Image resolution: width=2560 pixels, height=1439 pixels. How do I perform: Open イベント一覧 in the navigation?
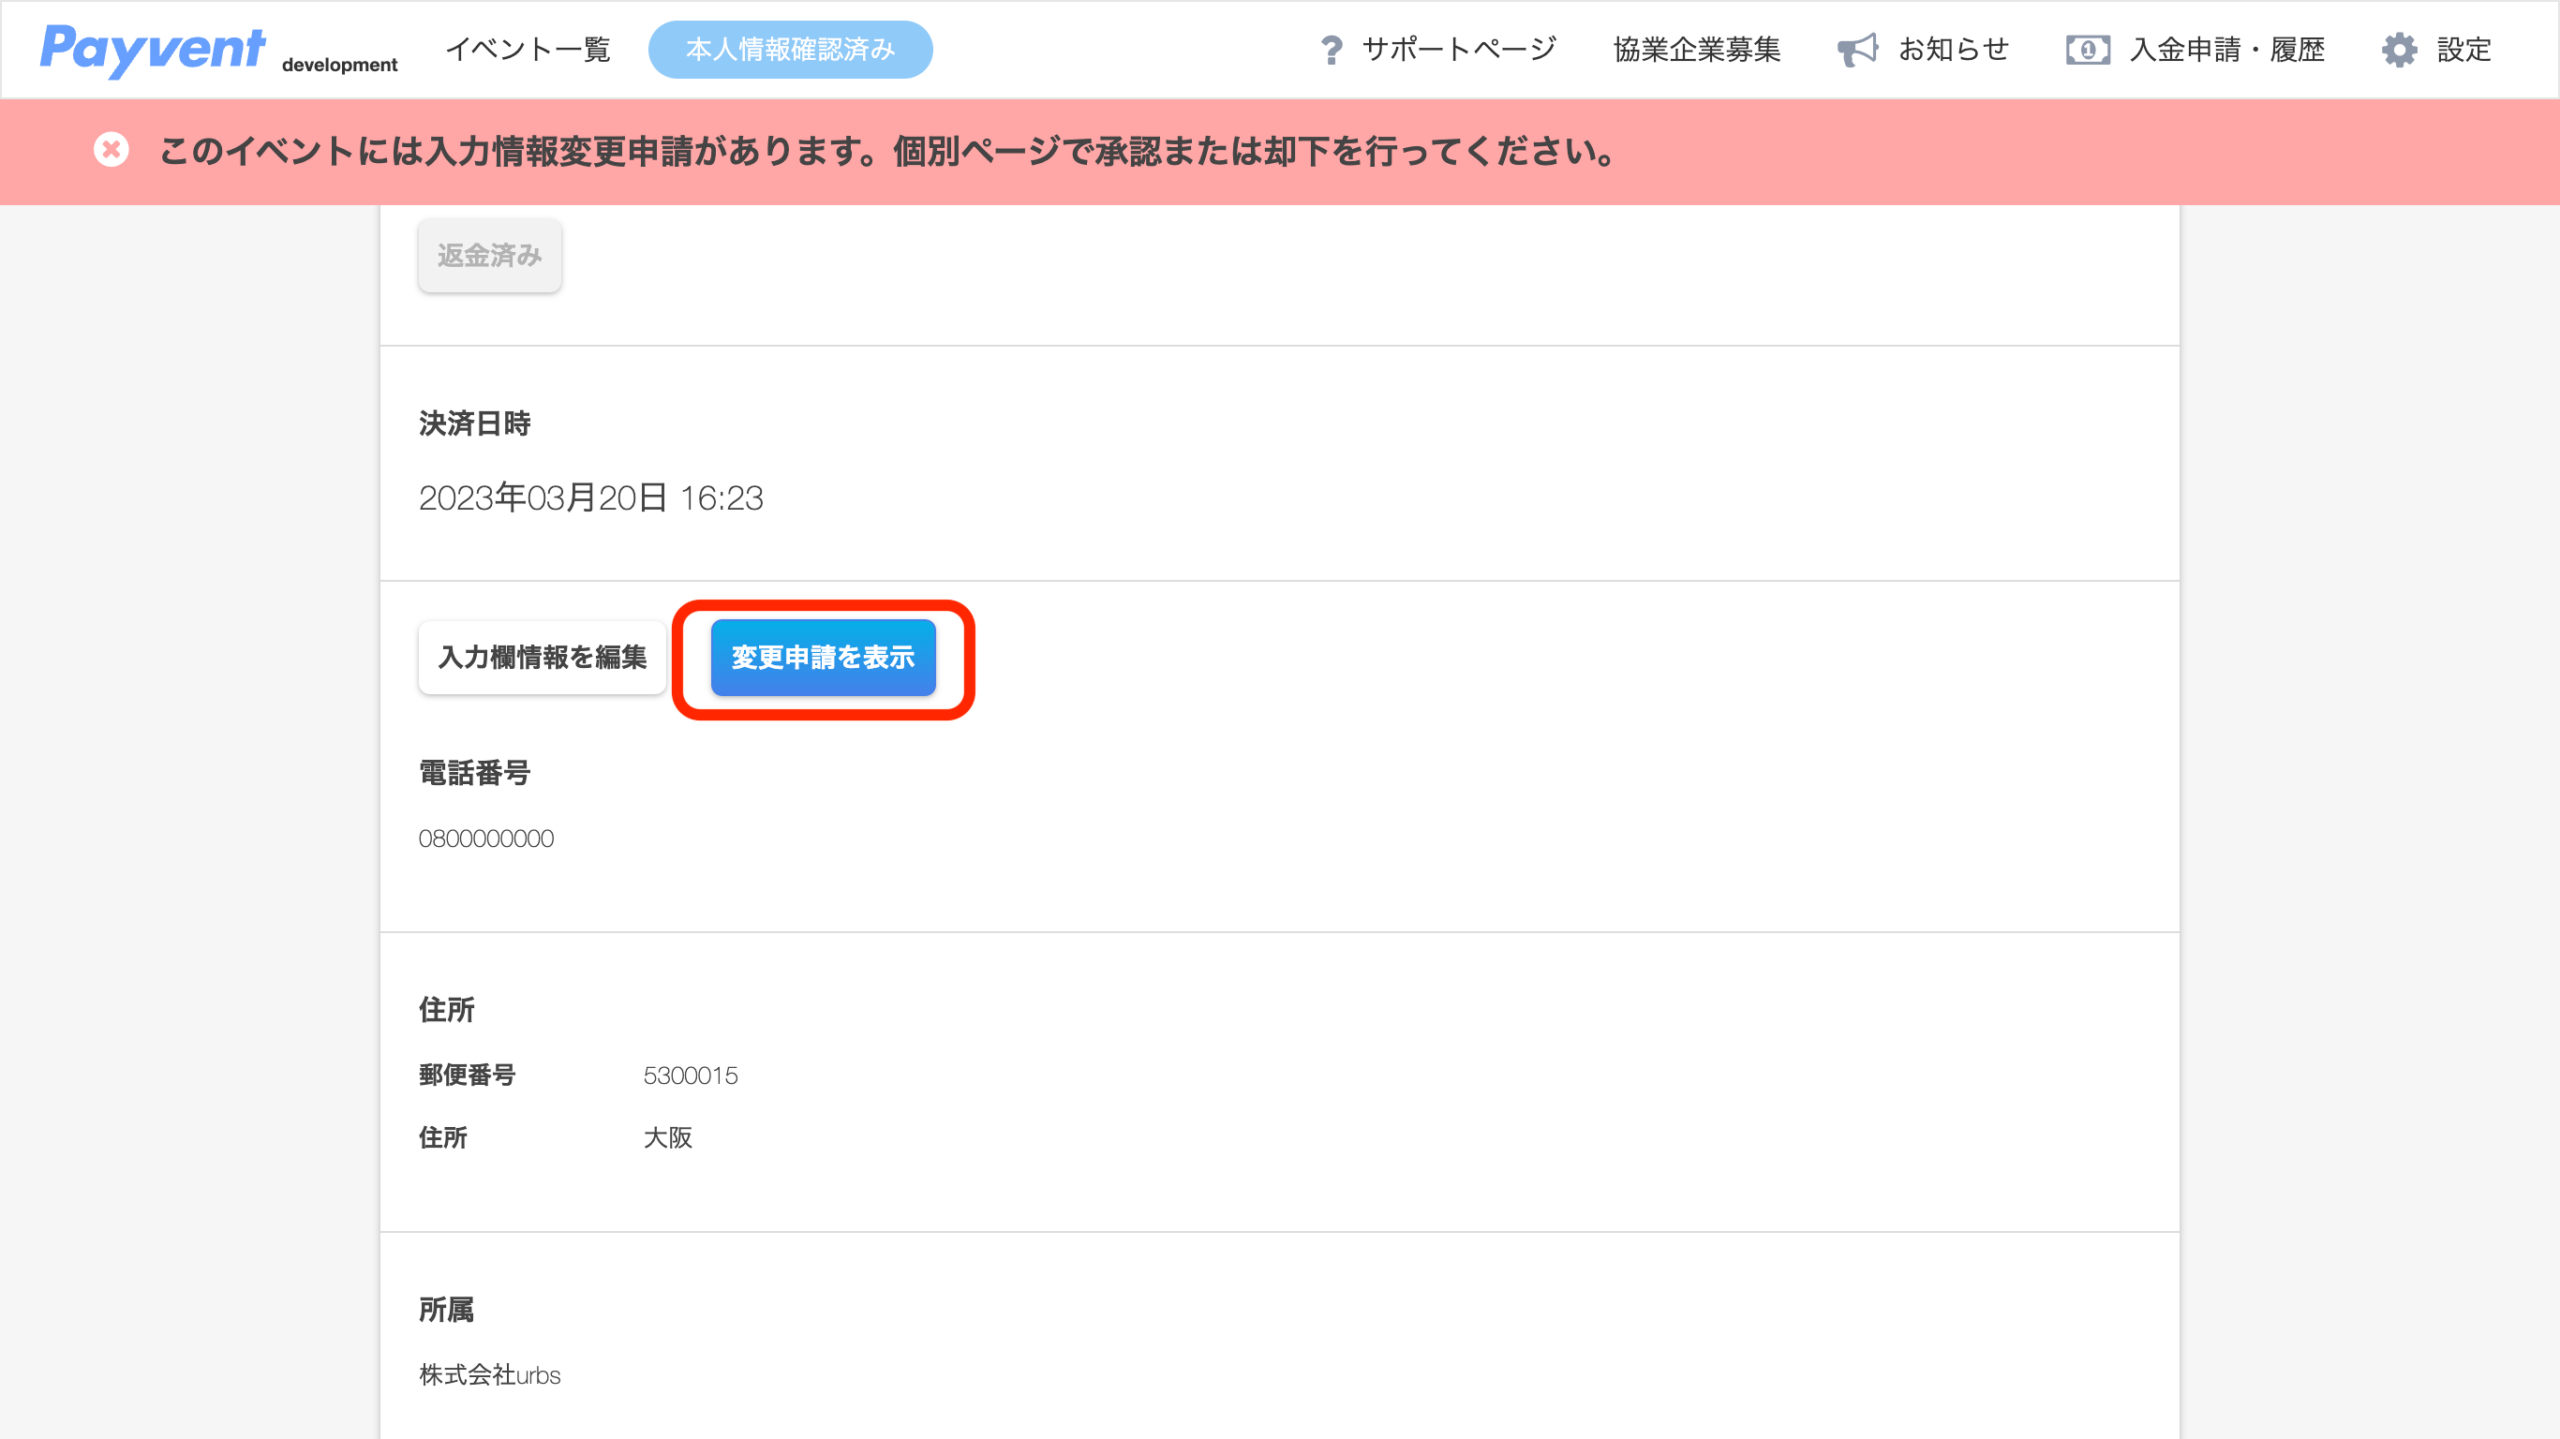(528, 49)
